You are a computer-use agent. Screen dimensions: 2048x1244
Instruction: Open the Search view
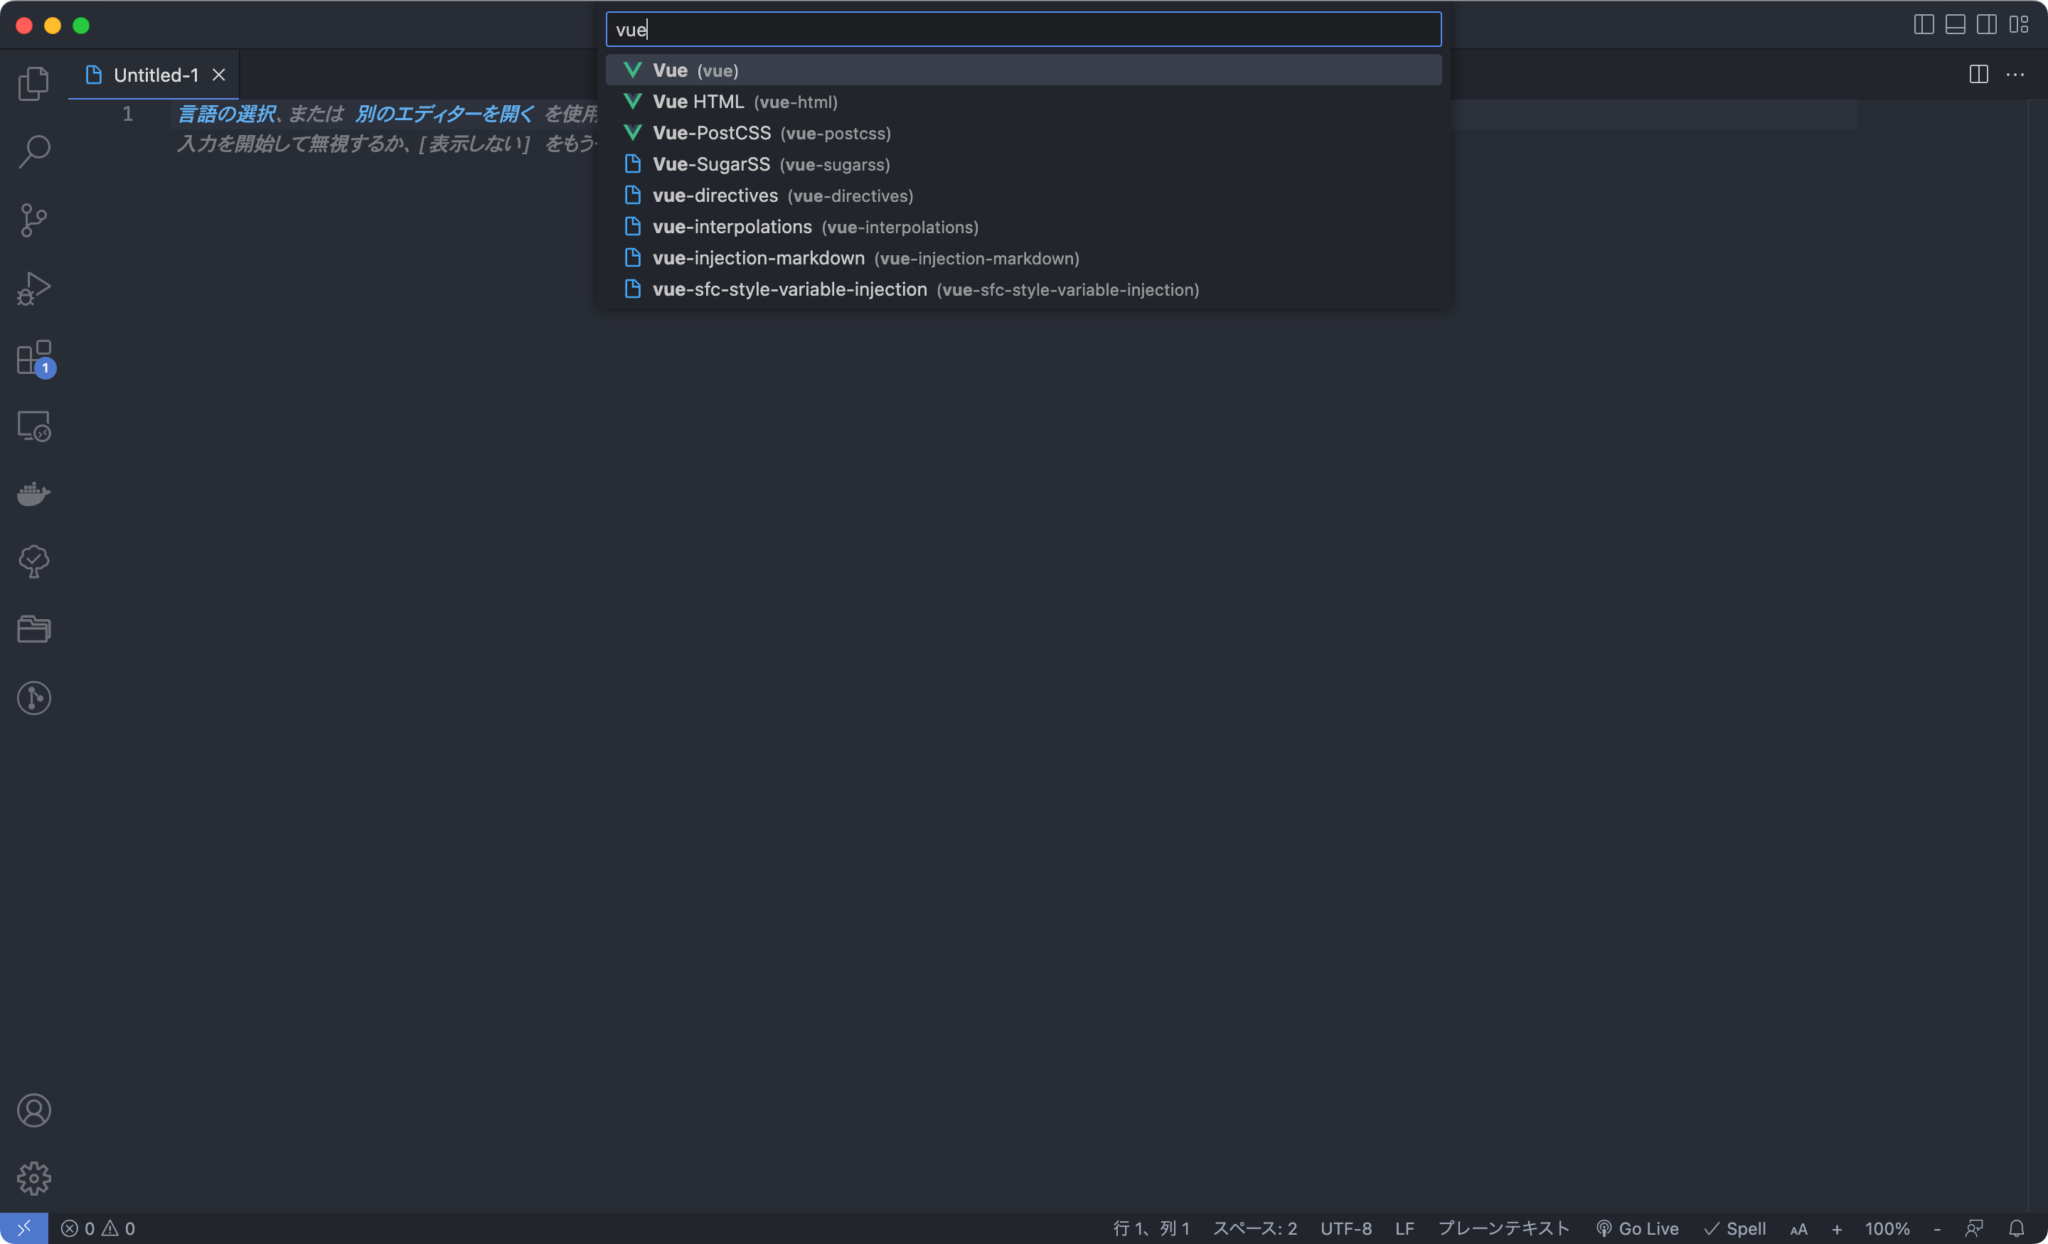[x=33, y=151]
